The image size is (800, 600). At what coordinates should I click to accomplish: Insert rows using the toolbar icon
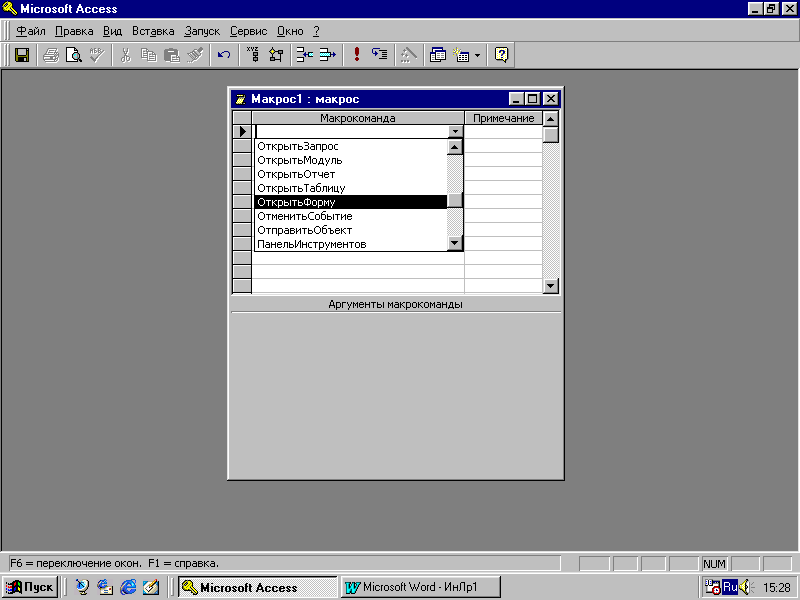click(305, 55)
